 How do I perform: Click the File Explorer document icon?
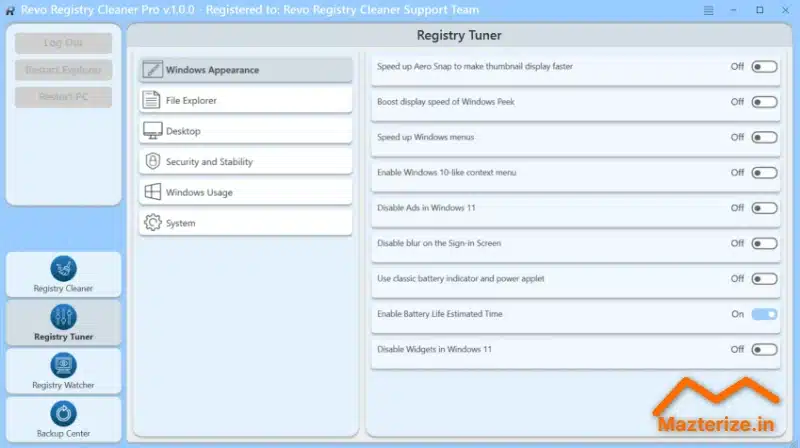pos(151,100)
